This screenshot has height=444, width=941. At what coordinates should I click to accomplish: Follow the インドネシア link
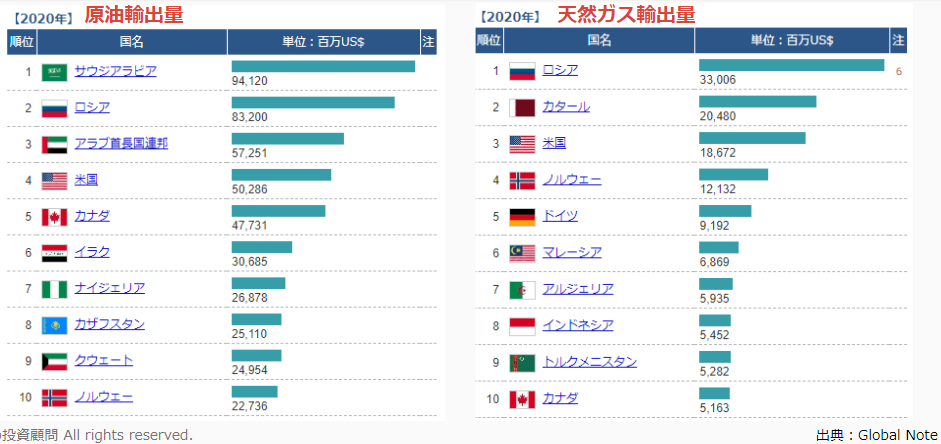[x=577, y=325]
